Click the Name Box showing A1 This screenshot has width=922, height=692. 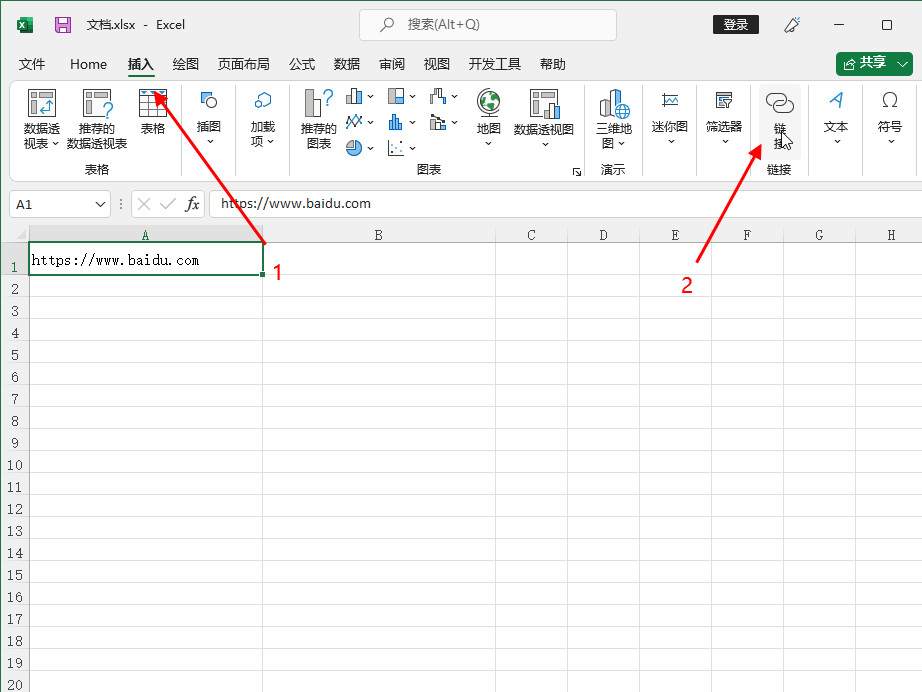point(52,205)
